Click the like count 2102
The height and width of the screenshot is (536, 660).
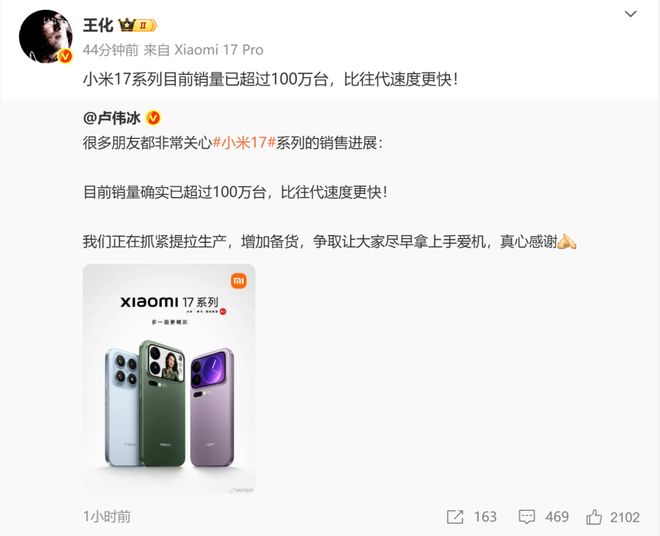(x=625, y=517)
